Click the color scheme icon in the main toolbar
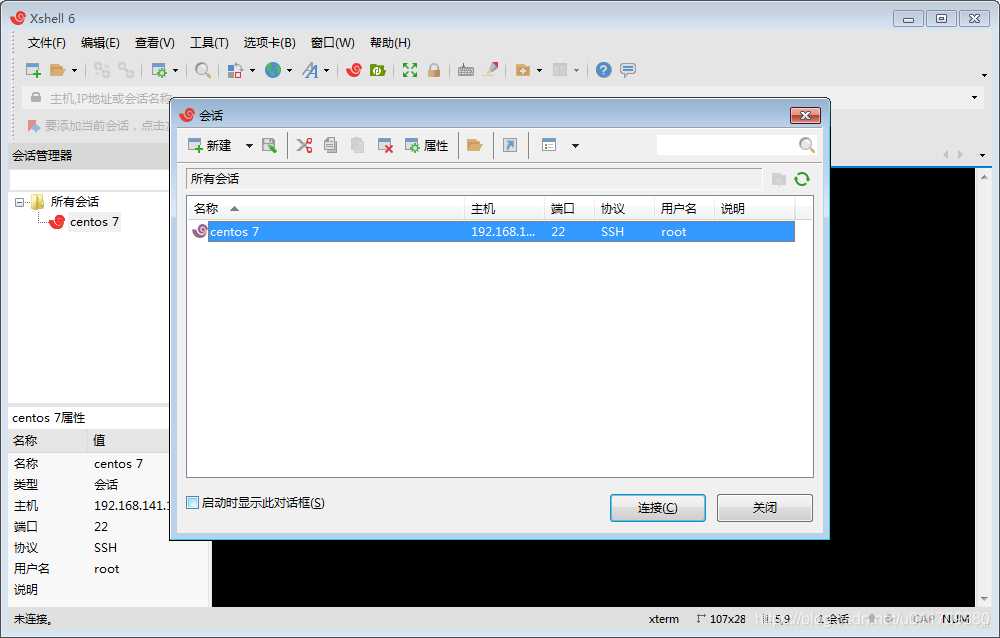 coord(235,70)
